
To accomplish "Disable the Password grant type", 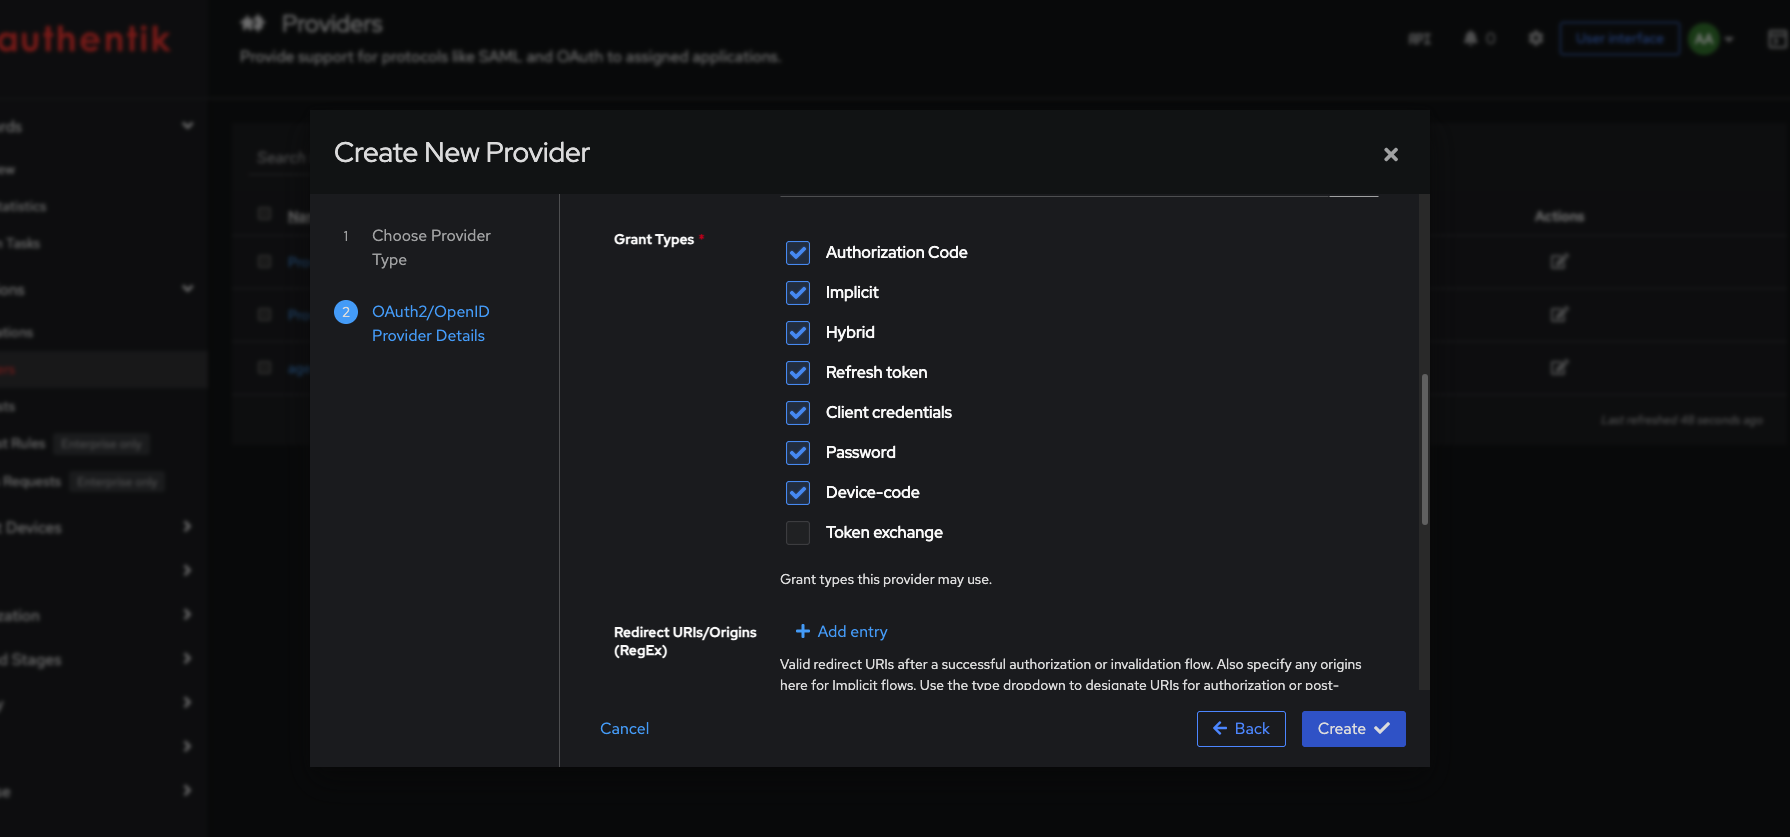I will tap(798, 453).
